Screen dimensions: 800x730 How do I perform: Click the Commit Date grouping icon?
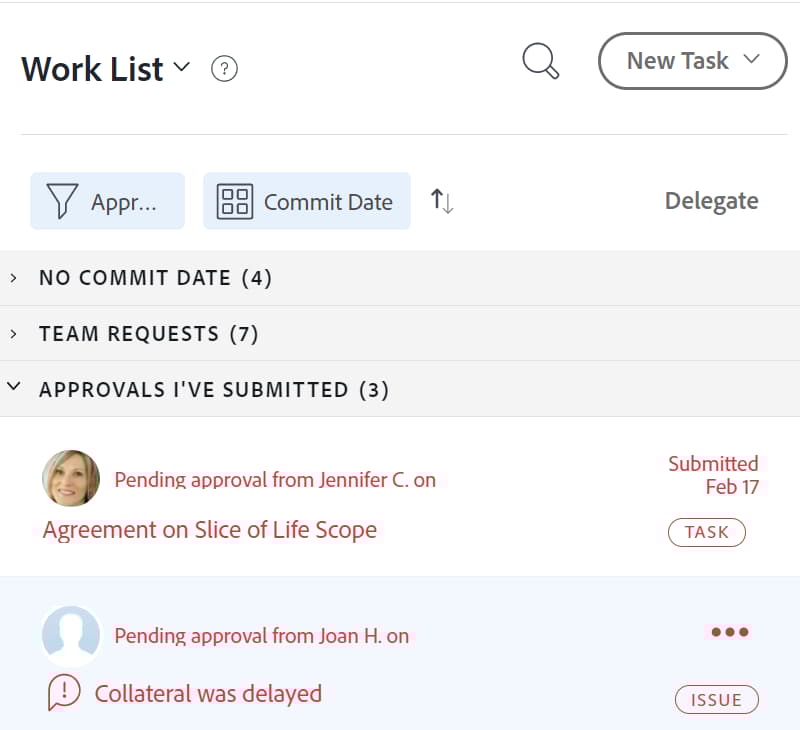234,201
